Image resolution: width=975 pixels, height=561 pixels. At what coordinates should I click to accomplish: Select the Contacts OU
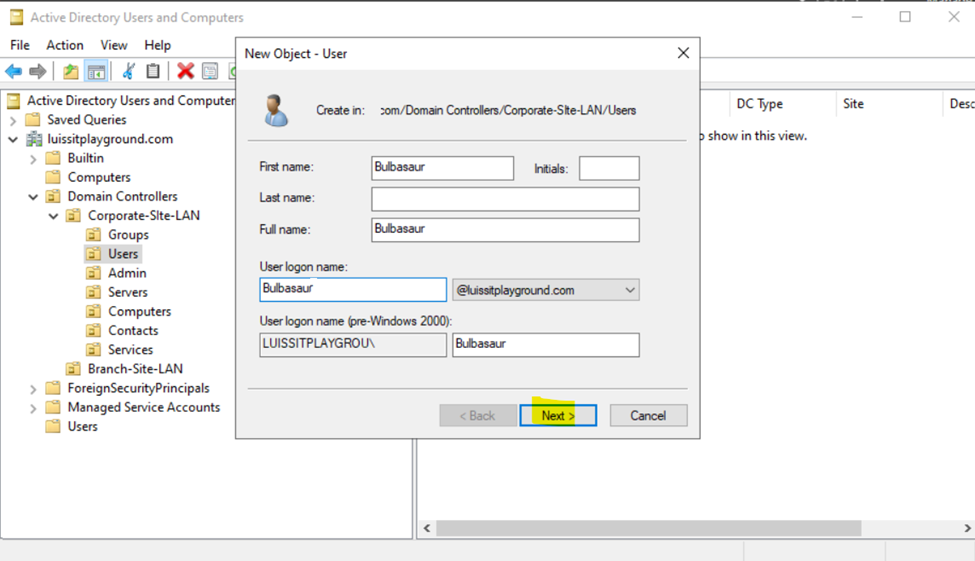coord(133,330)
